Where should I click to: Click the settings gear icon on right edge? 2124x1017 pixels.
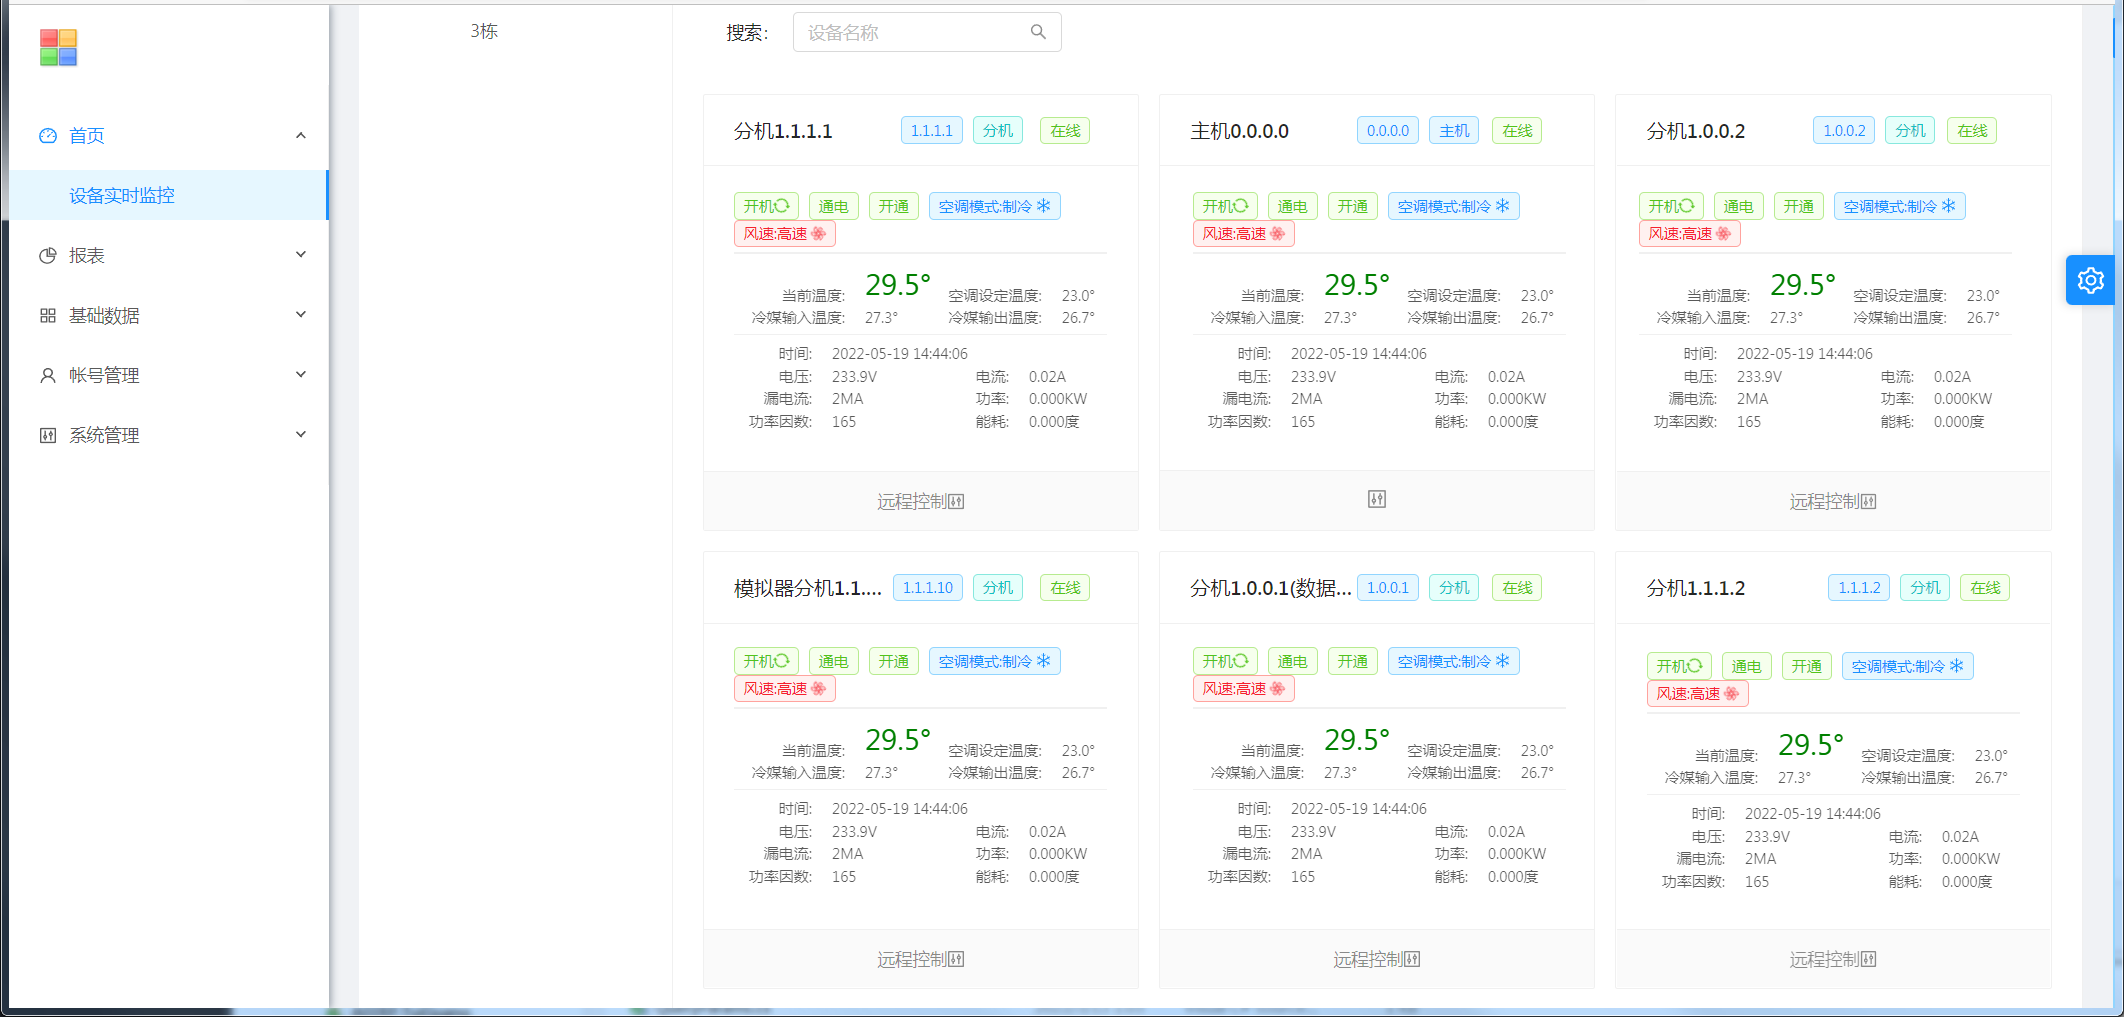tap(2090, 280)
